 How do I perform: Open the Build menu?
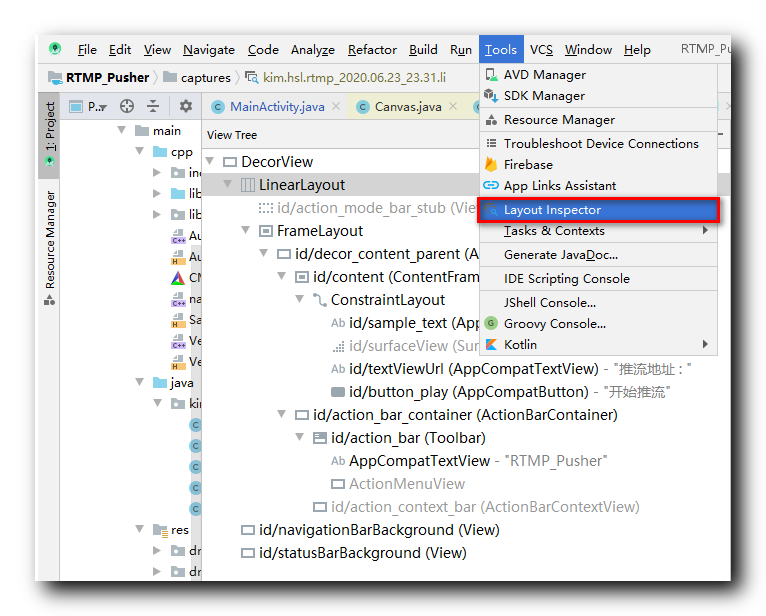coord(423,50)
